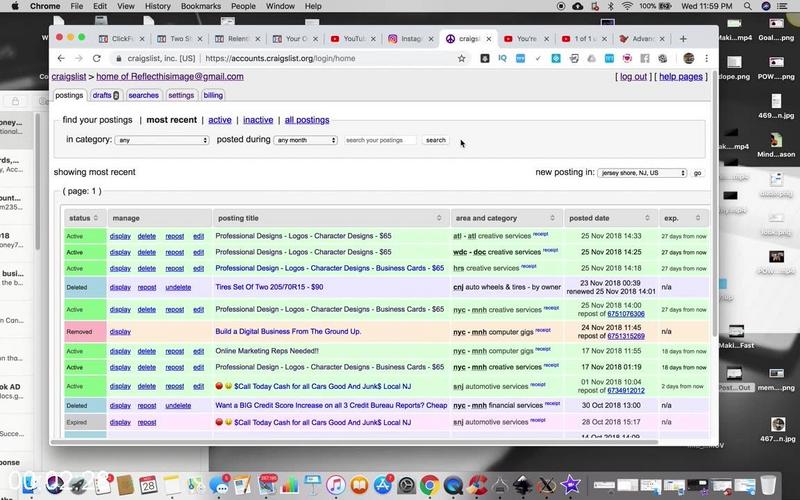Switch to the Instagram browser tab
800x500 pixels.
tap(410, 39)
